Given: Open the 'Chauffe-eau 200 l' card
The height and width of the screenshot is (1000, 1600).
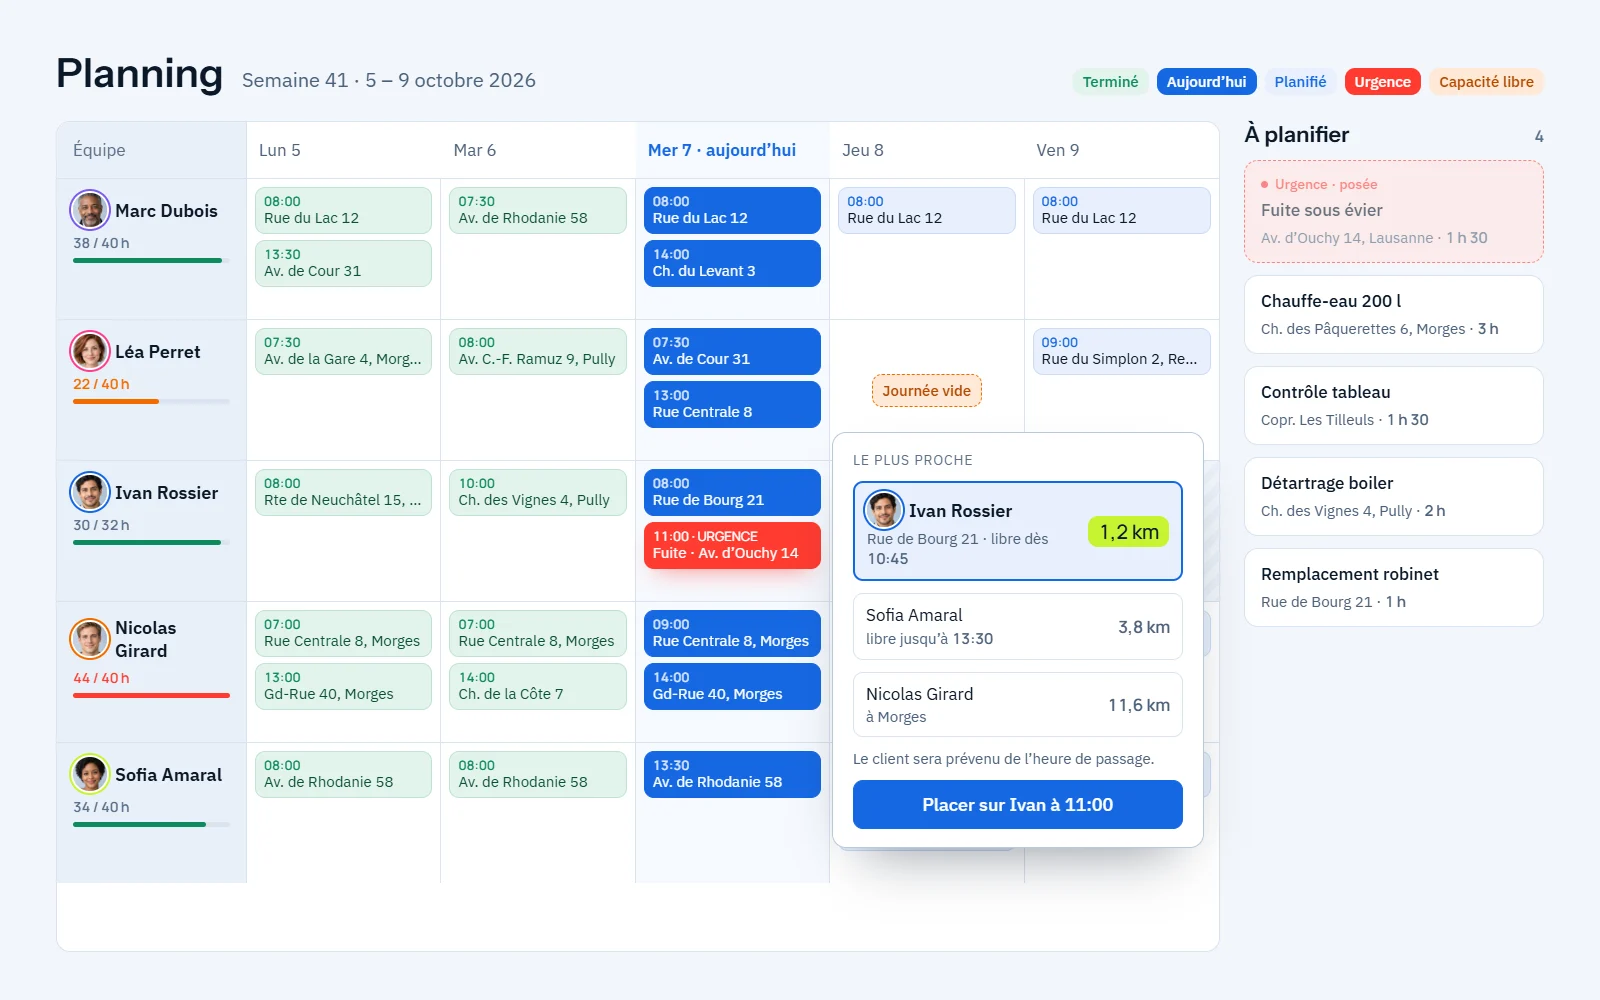Looking at the screenshot, I should tap(1394, 314).
